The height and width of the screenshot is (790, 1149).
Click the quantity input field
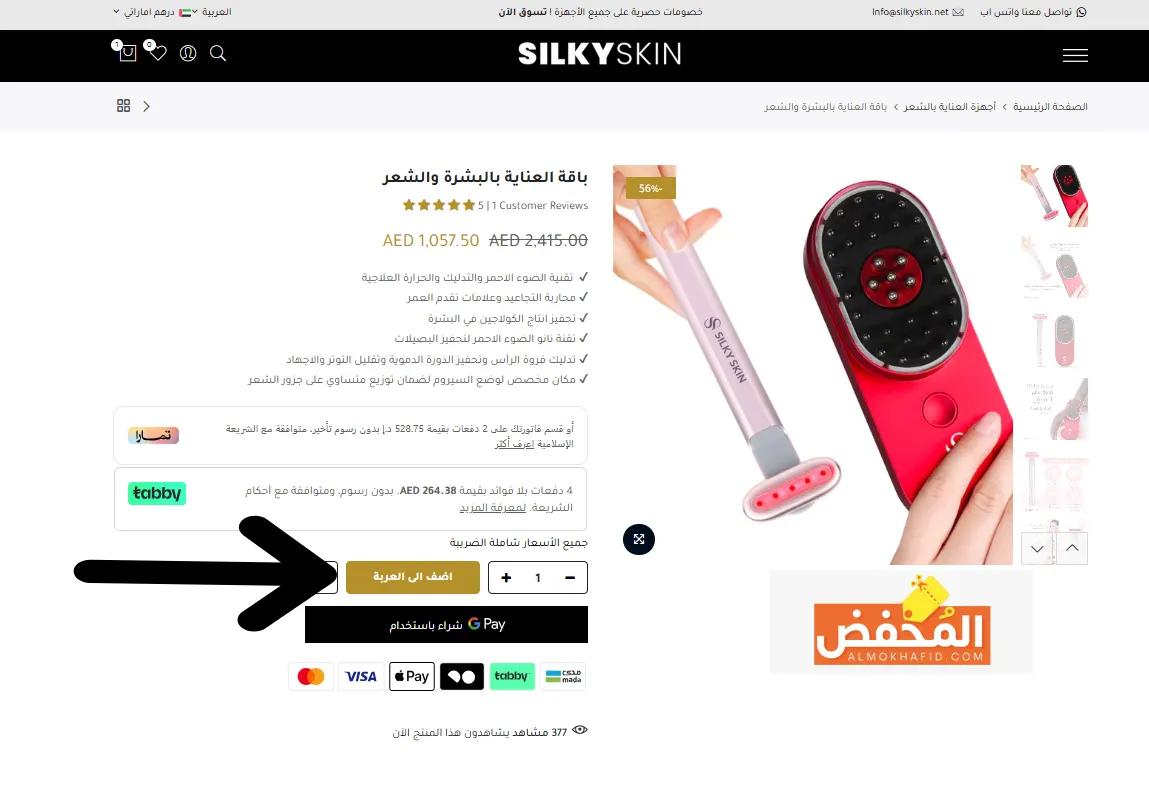pyautogui.click(x=538, y=577)
